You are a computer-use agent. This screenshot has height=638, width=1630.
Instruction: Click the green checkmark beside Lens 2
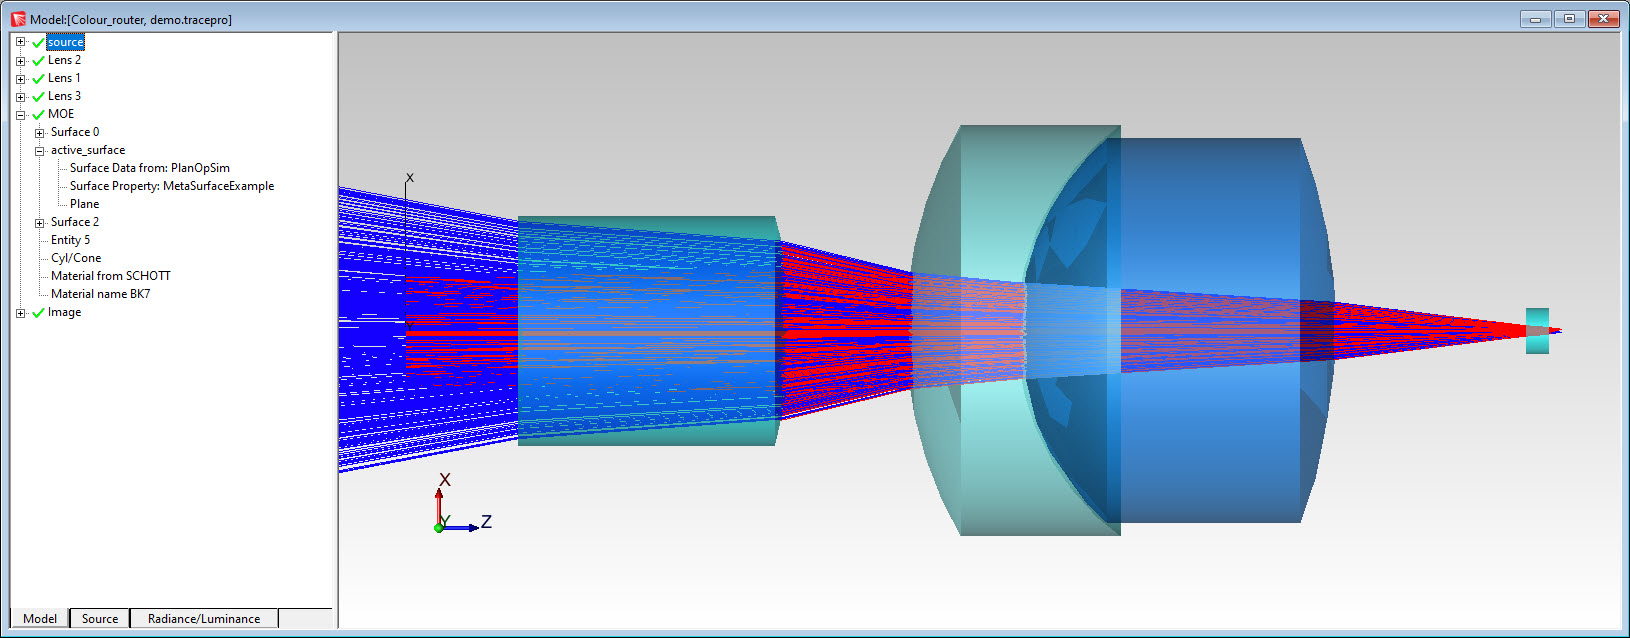coord(38,61)
